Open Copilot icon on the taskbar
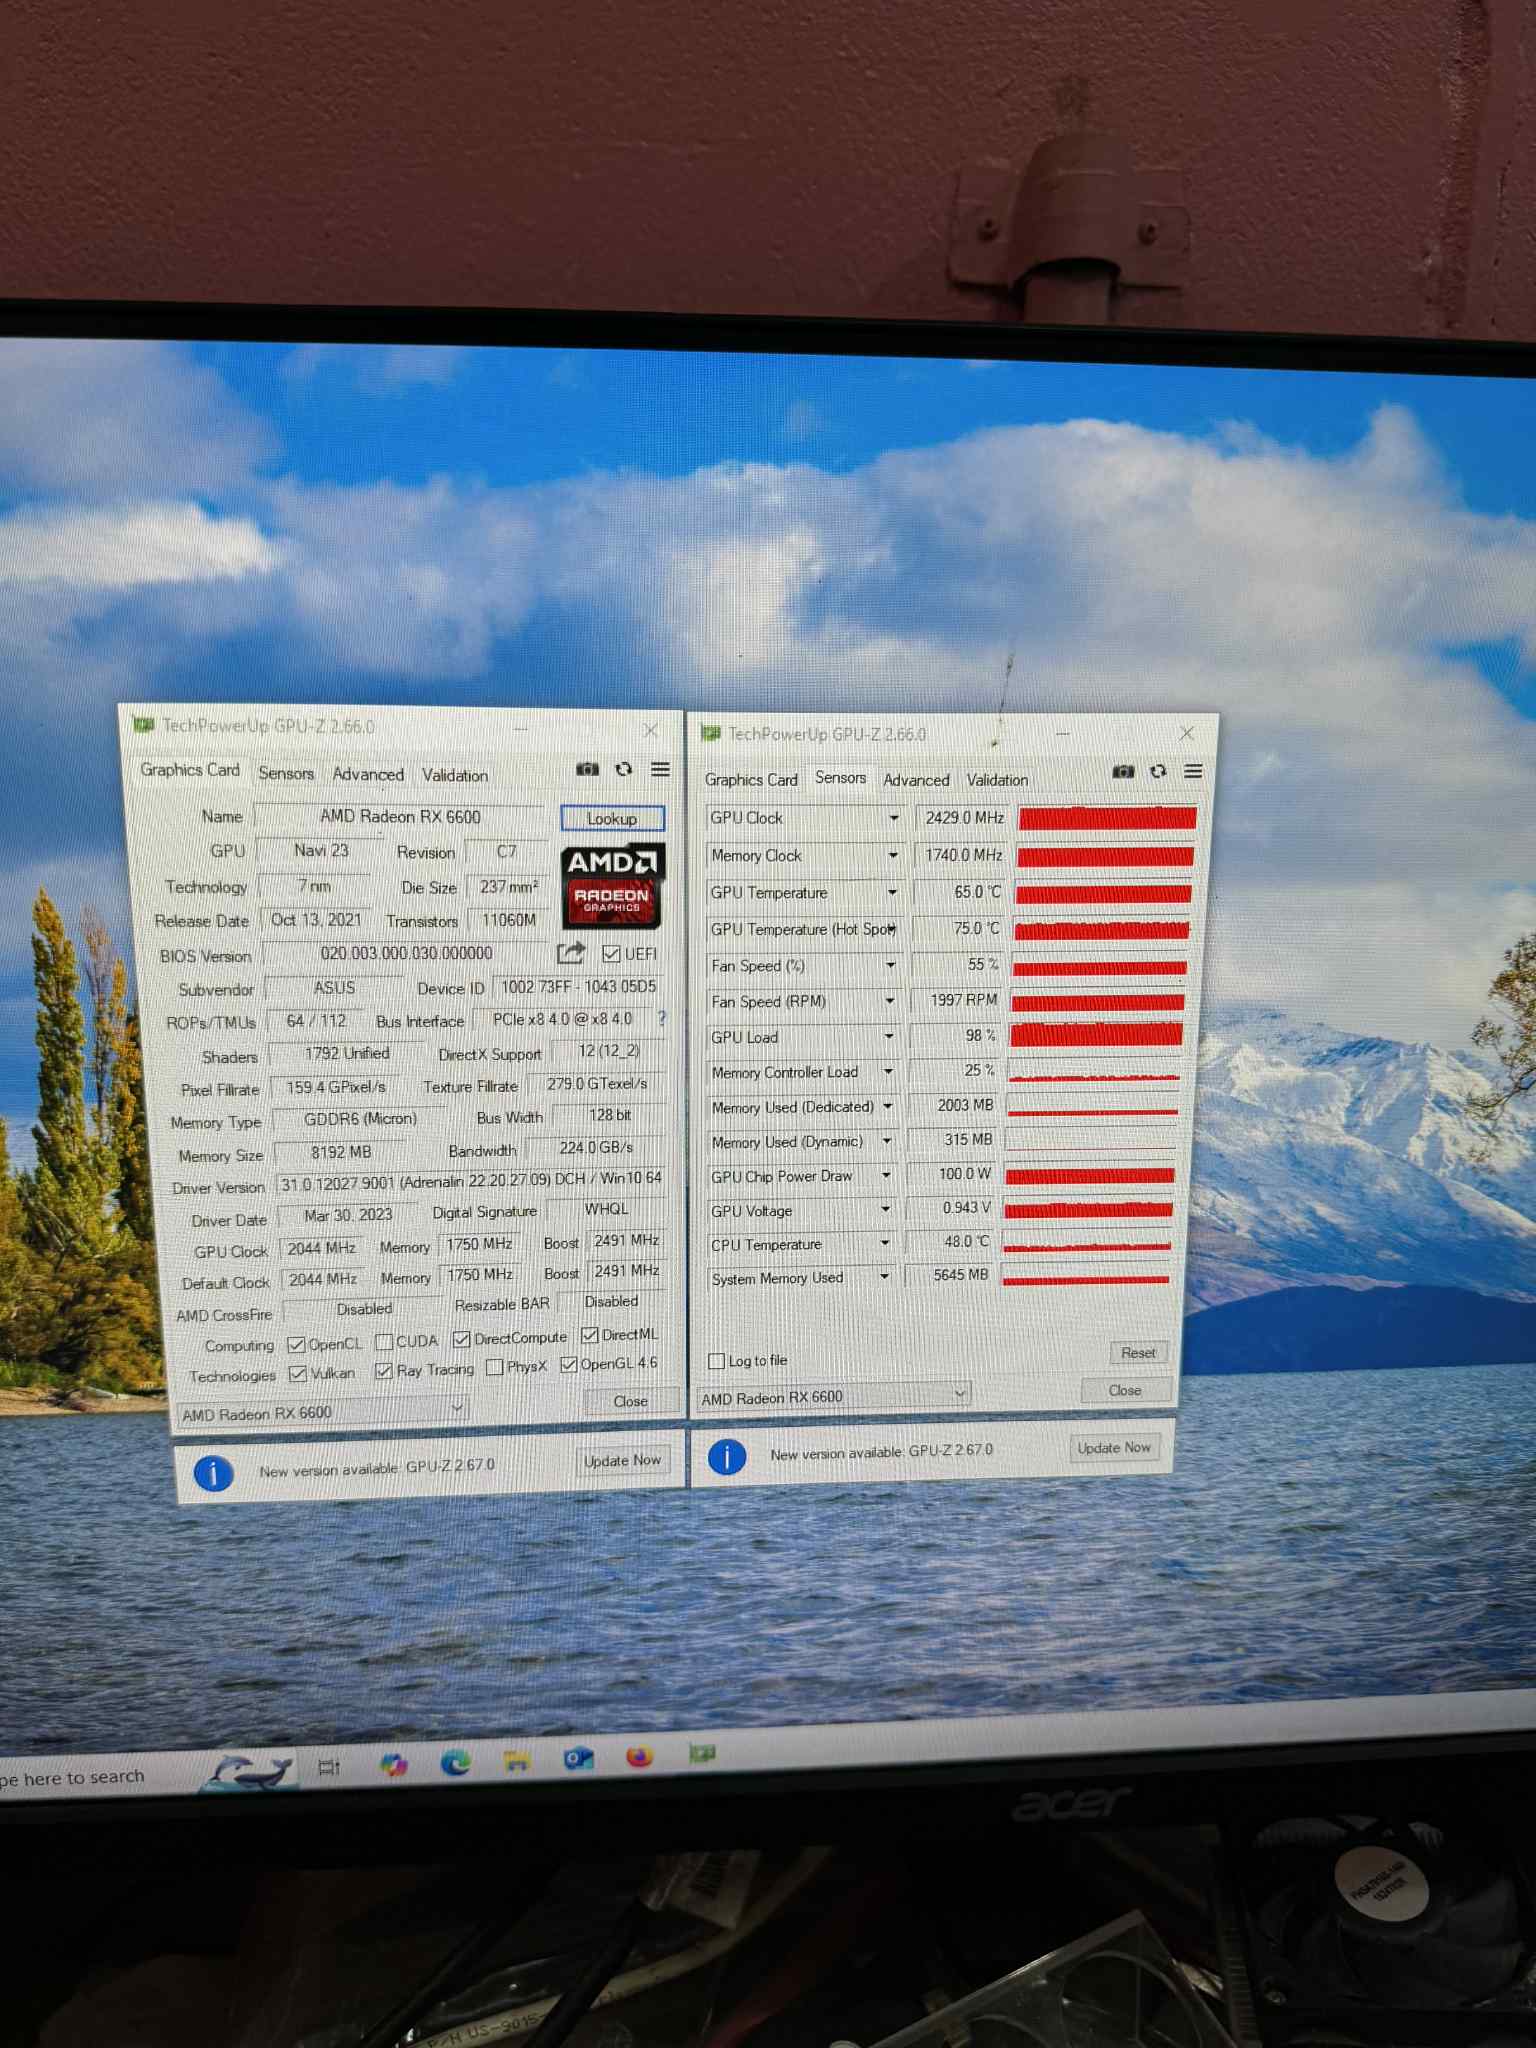The height and width of the screenshot is (2048, 1536). [x=394, y=1765]
